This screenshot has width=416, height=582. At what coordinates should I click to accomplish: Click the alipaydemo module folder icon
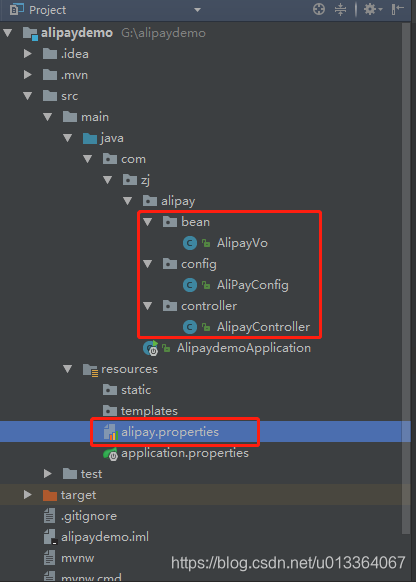pos(30,33)
